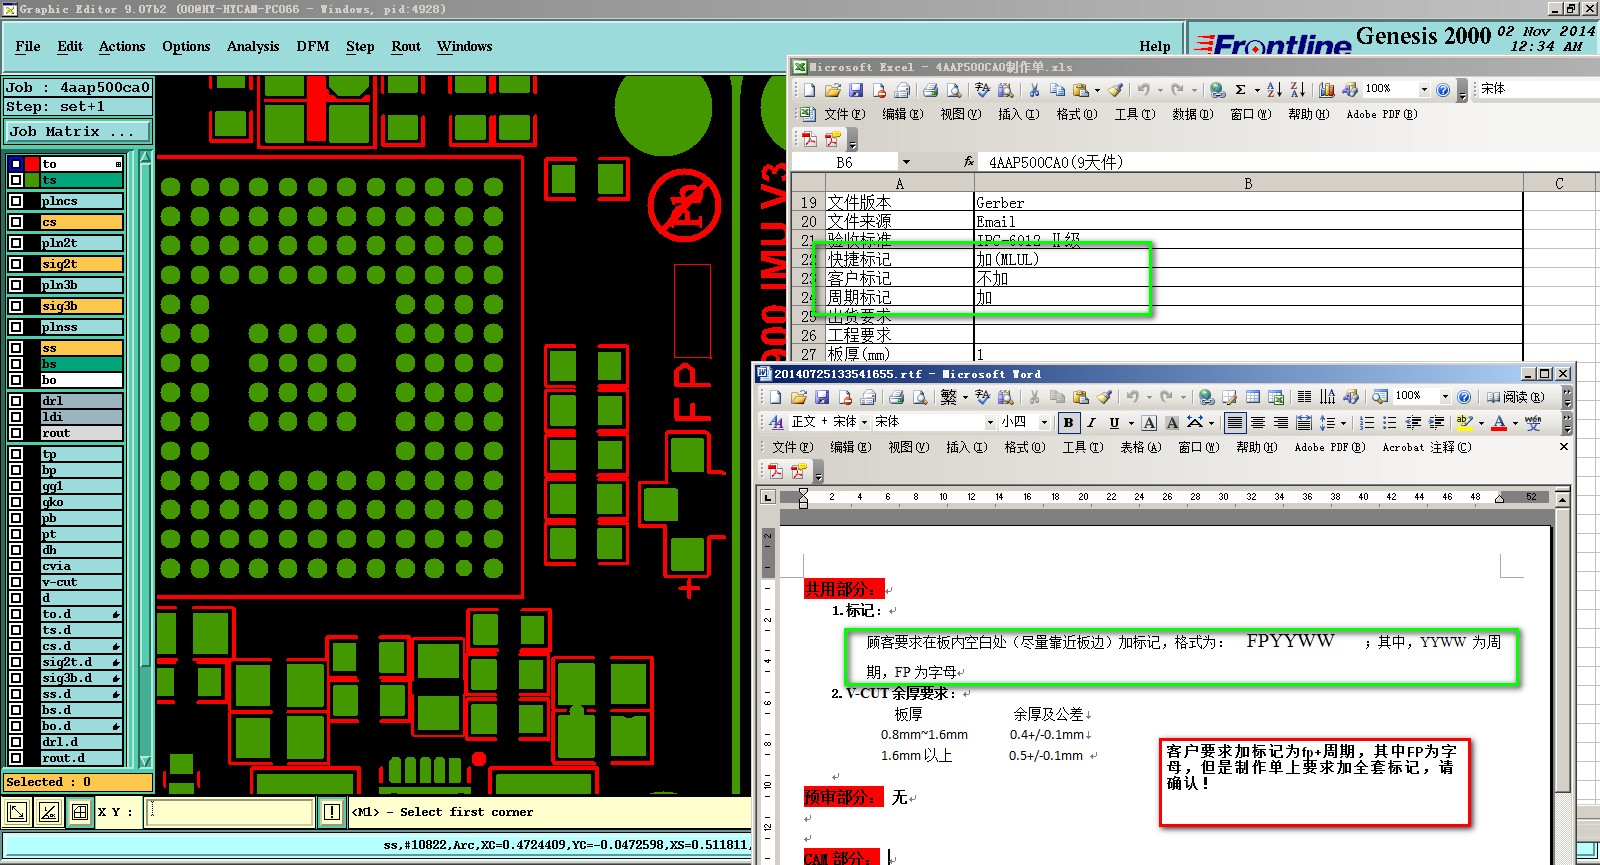Click numbered list icon in Word
This screenshot has height=865, width=1600.
[x=1367, y=423]
